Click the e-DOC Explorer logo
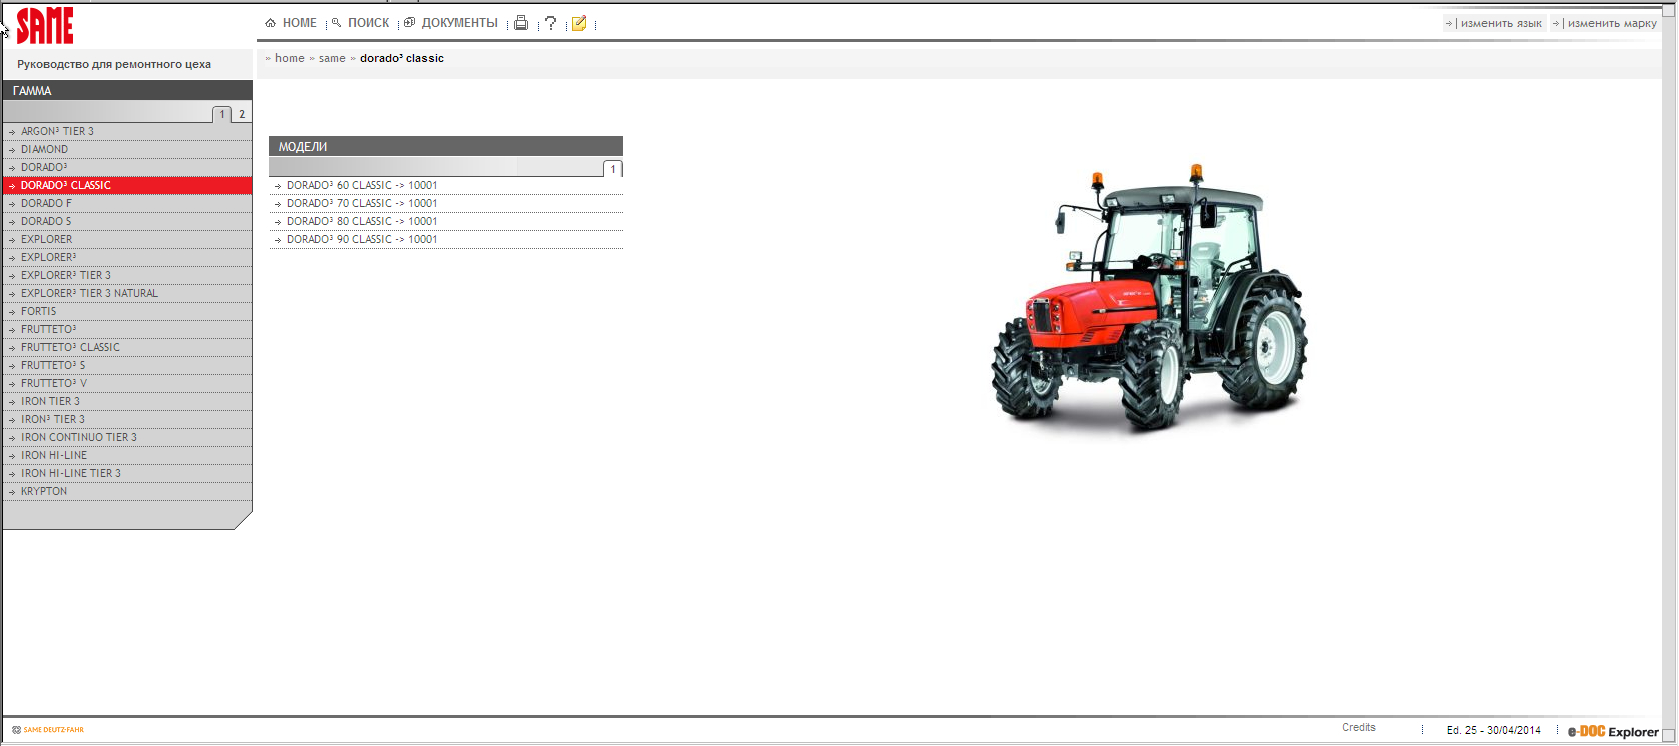Screen dimensions: 1679x746 1612,731
